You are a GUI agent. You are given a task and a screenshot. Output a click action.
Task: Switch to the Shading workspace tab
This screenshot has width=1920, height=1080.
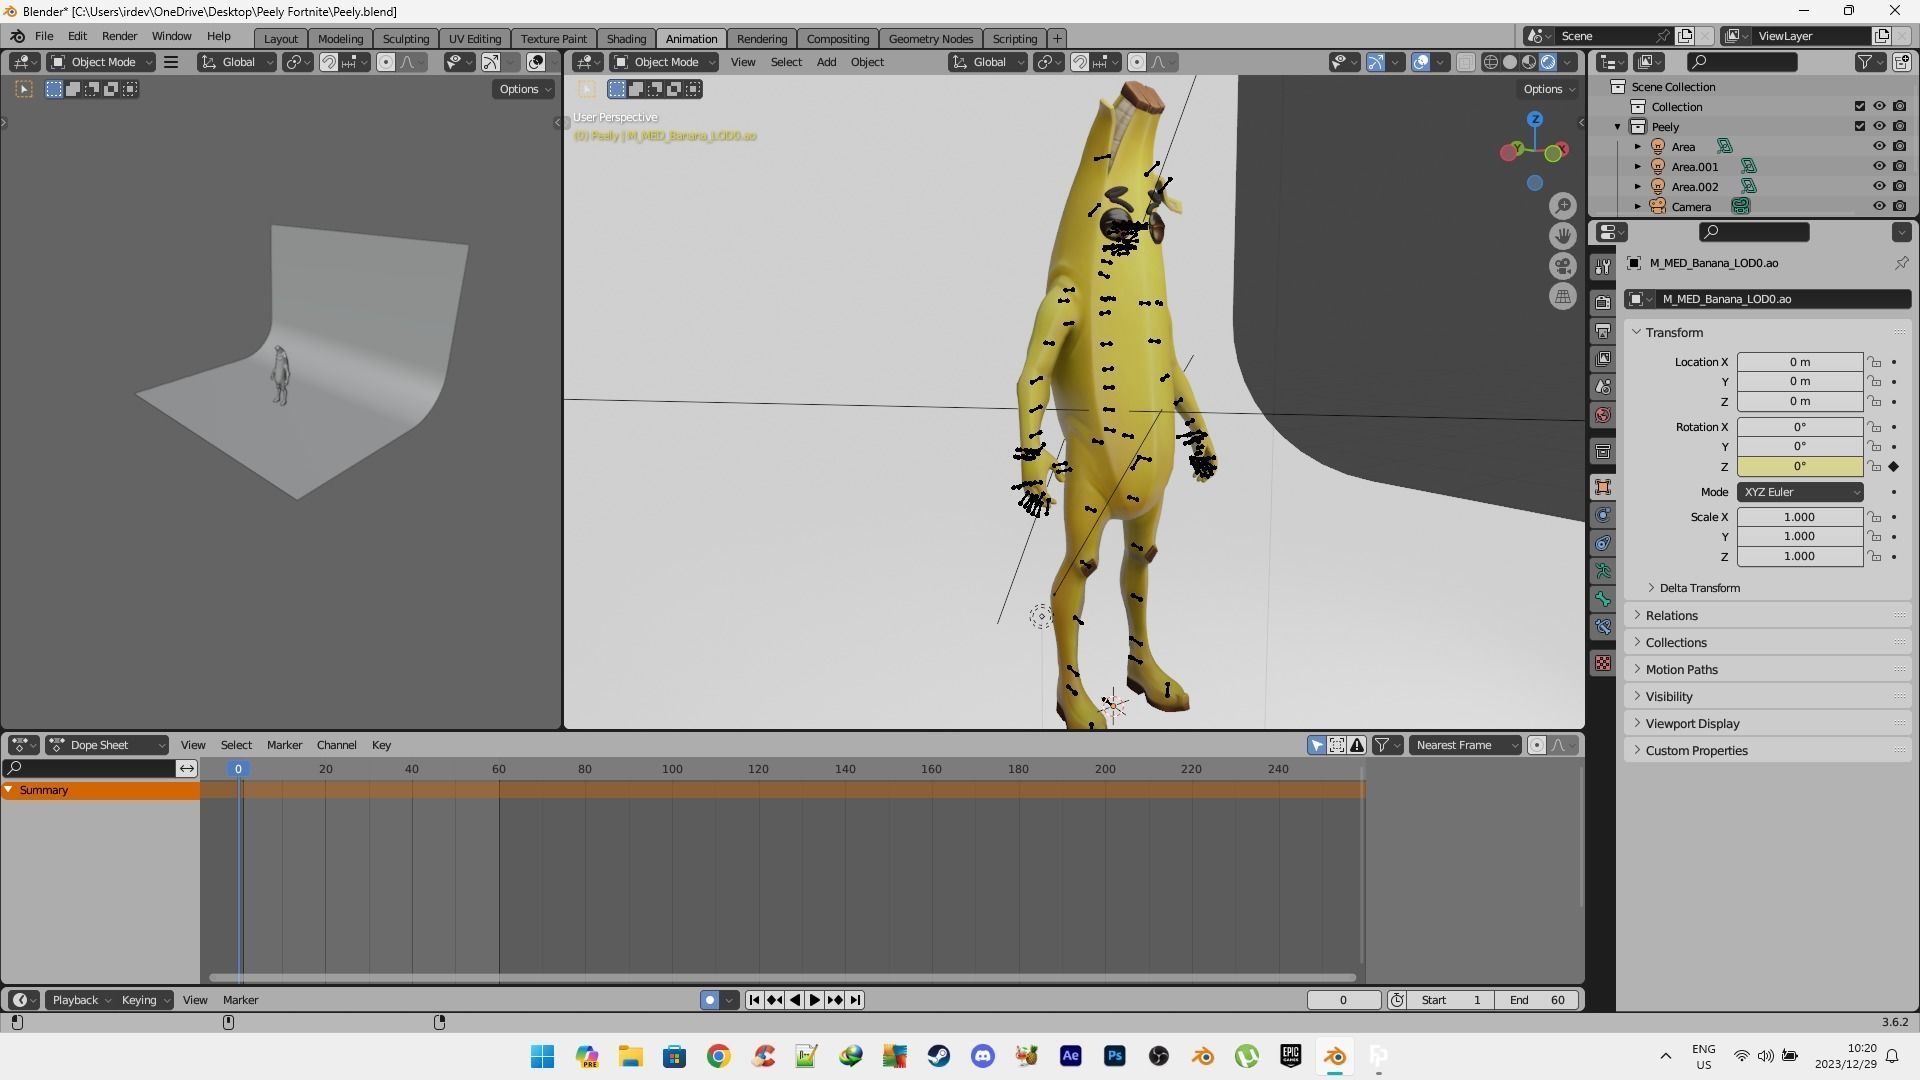(626, 38)
